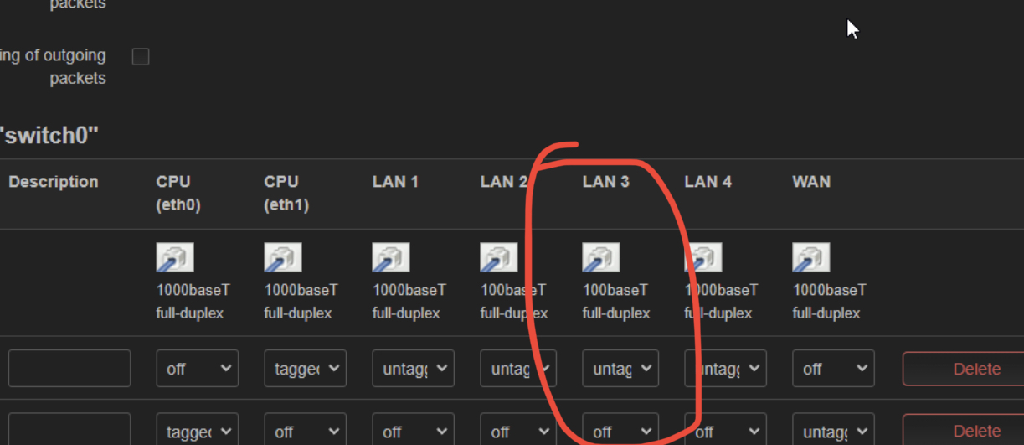Click the second row Description input field
The width and height of the screenshot is (1024, 445).
pyautogui.click(x=69, y=429)
